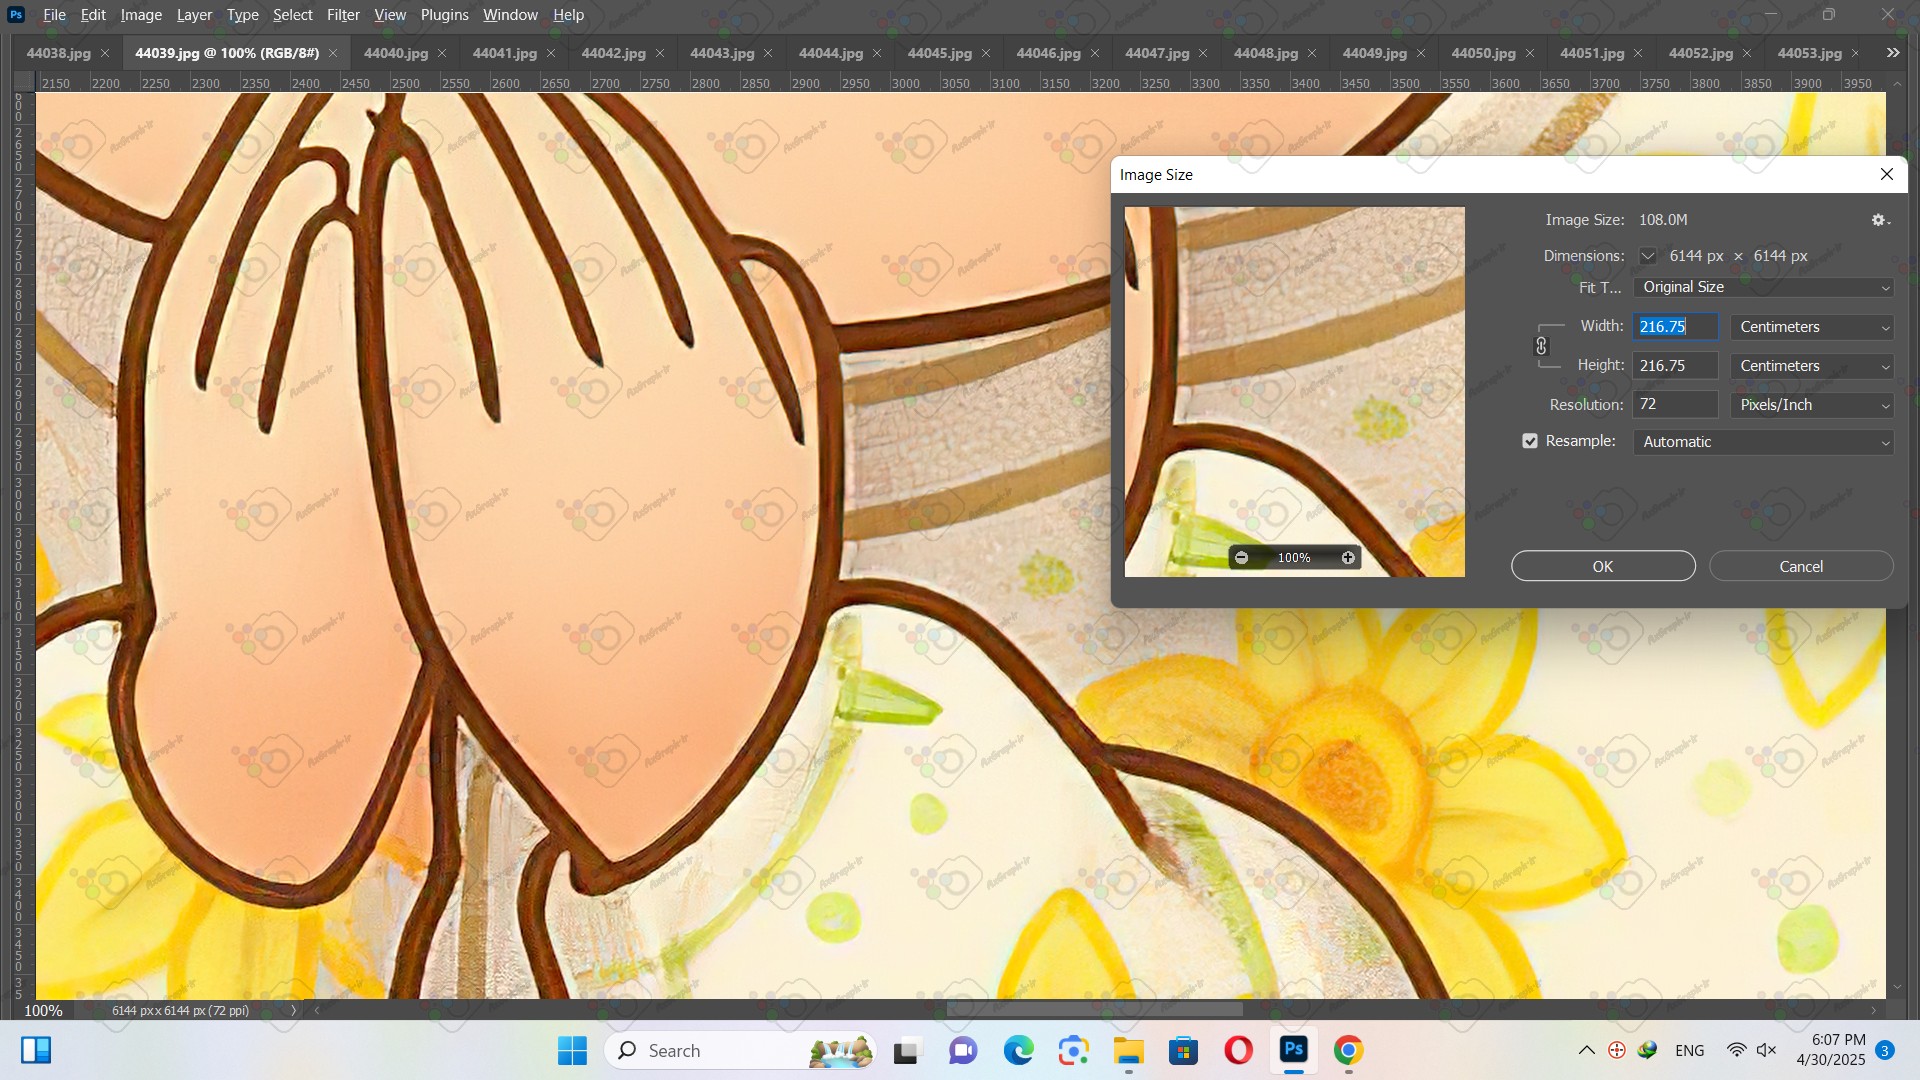This screenshot has width=1920, height=1080.
Task: Click the black terminal app taskbar icon
Action: (x=906, y=1051)
